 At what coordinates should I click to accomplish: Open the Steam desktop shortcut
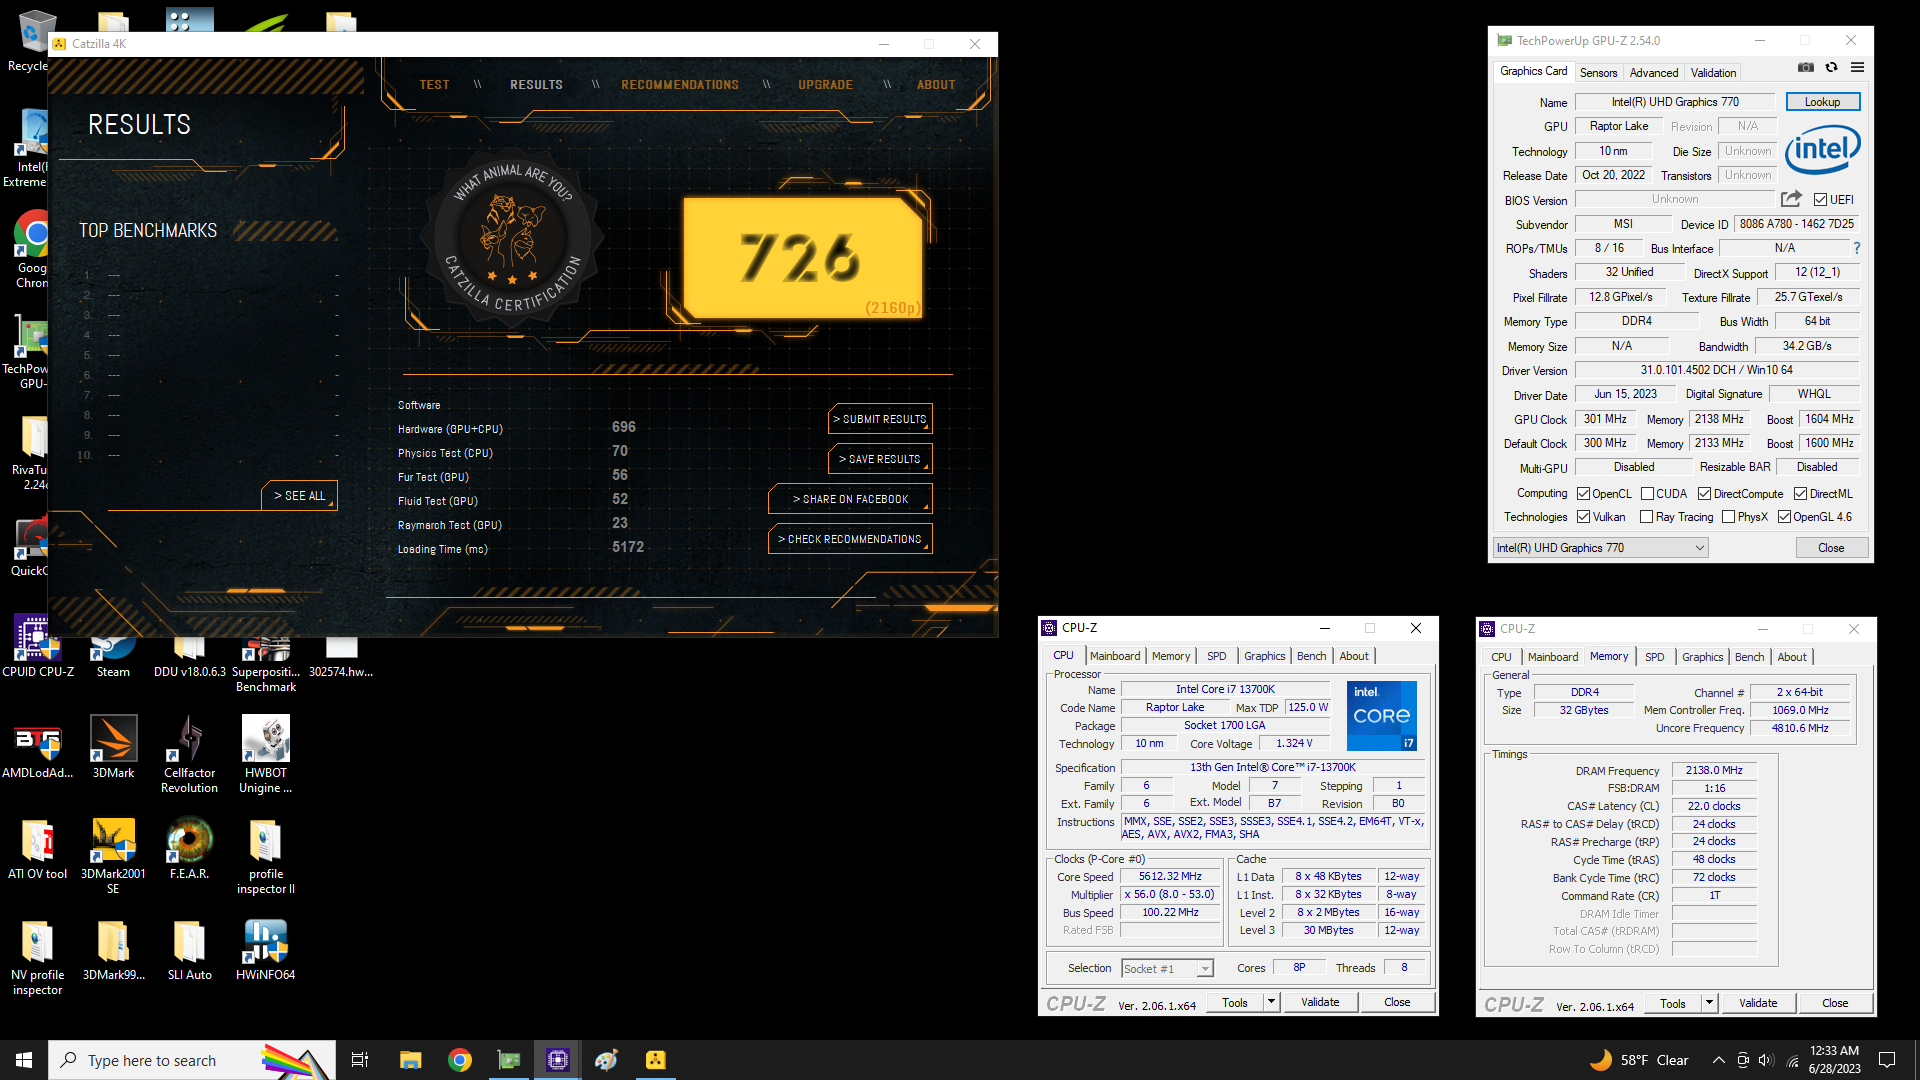click(x=113, y=655)
